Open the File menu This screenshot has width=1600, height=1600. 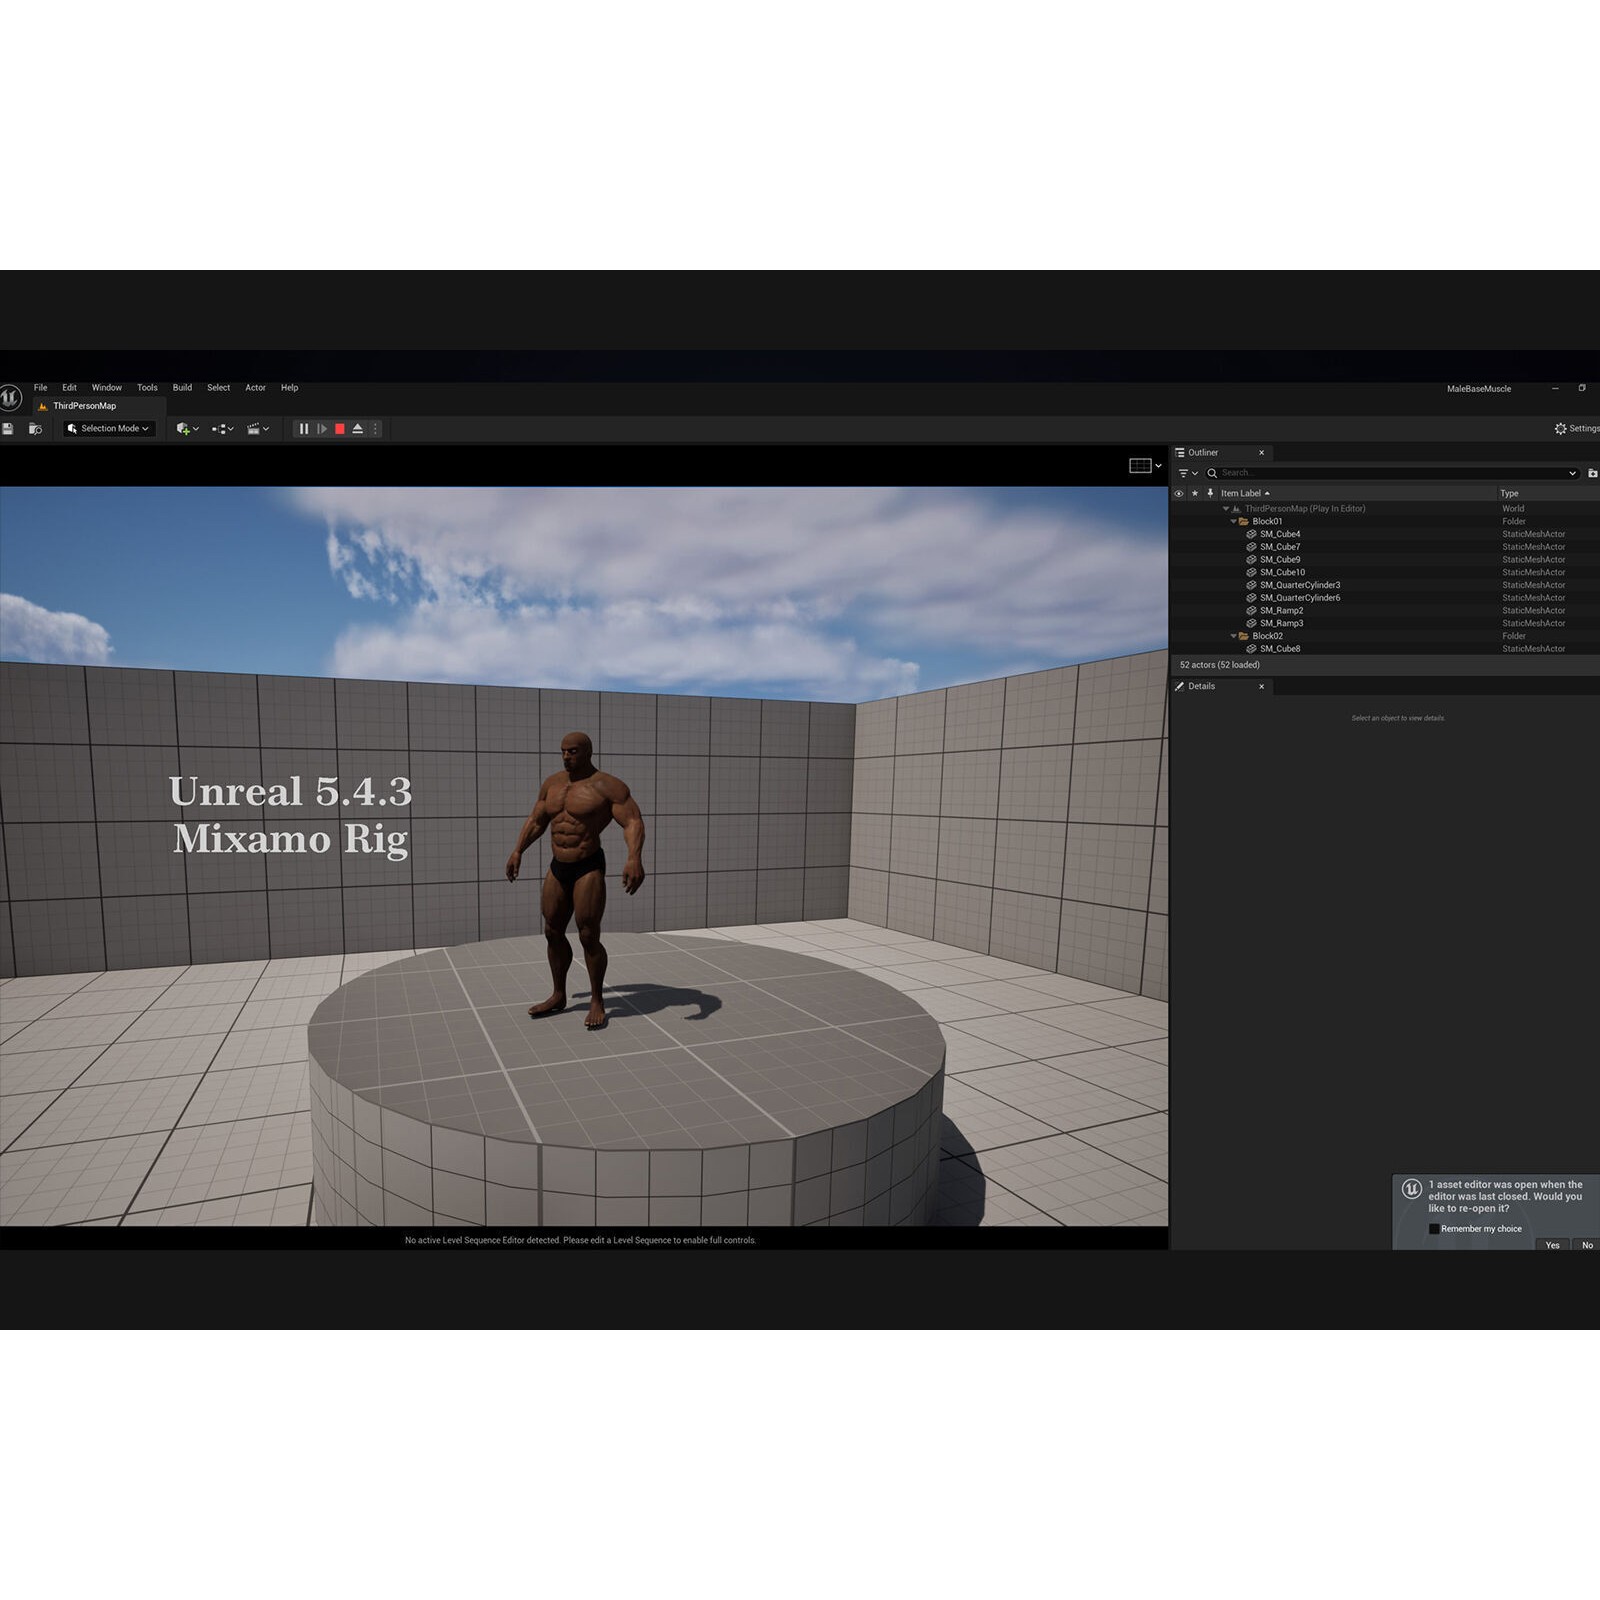click(x=40, y=388)
